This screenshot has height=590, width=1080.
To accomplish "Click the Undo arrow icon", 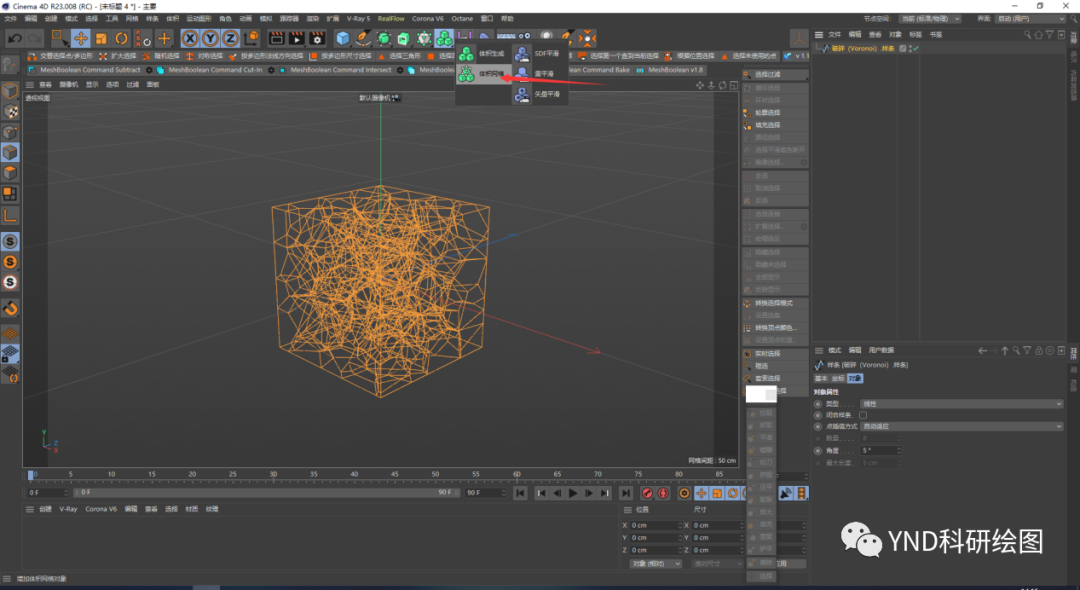I will (14, 39).
